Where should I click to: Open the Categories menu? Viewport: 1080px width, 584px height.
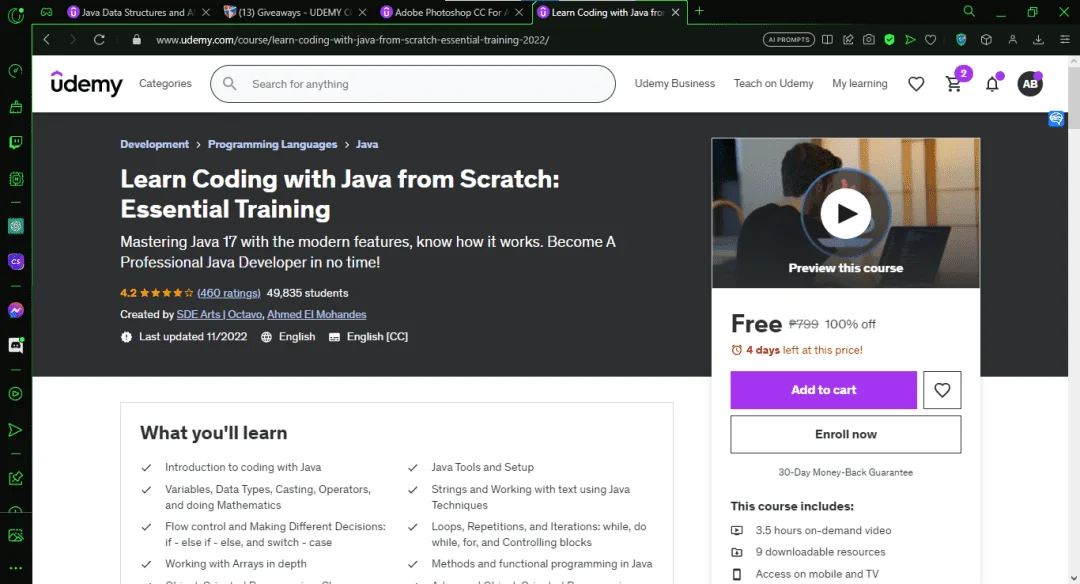click(x=165, y=83)
